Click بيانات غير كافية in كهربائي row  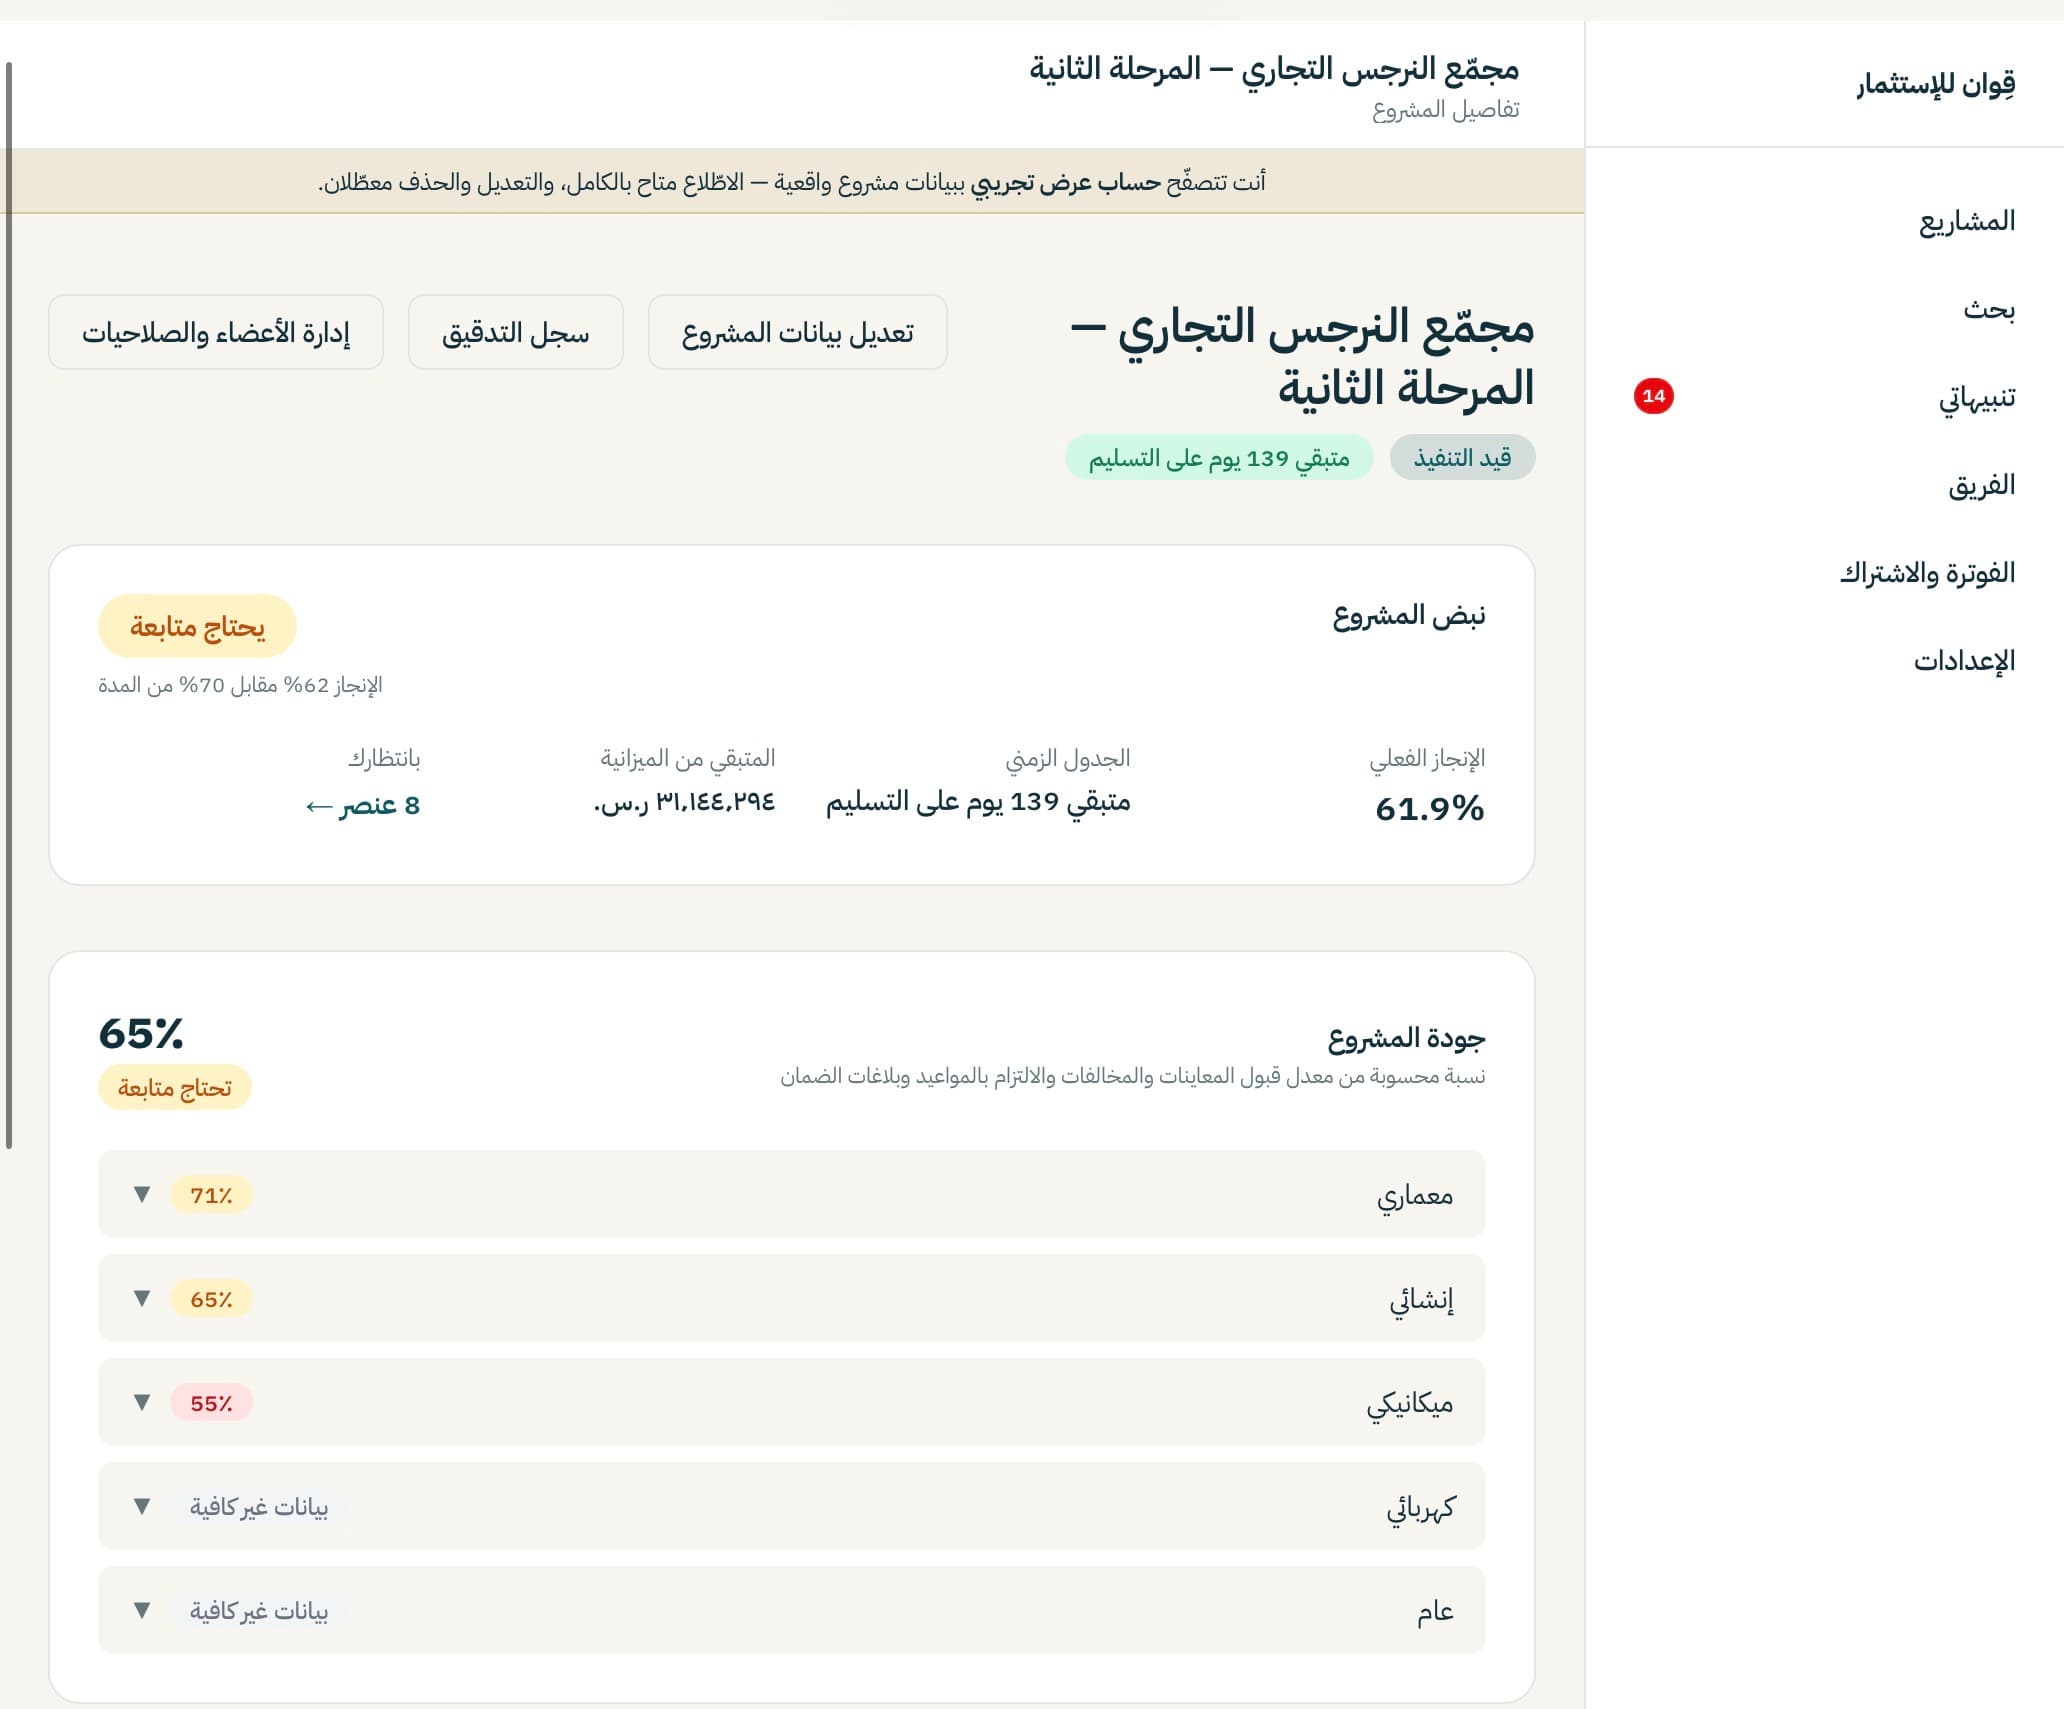(259, 1507)
